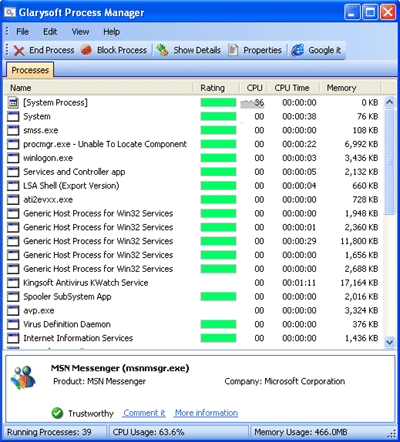Click the MSN Messenger icon in details pane

coord(23,377)
